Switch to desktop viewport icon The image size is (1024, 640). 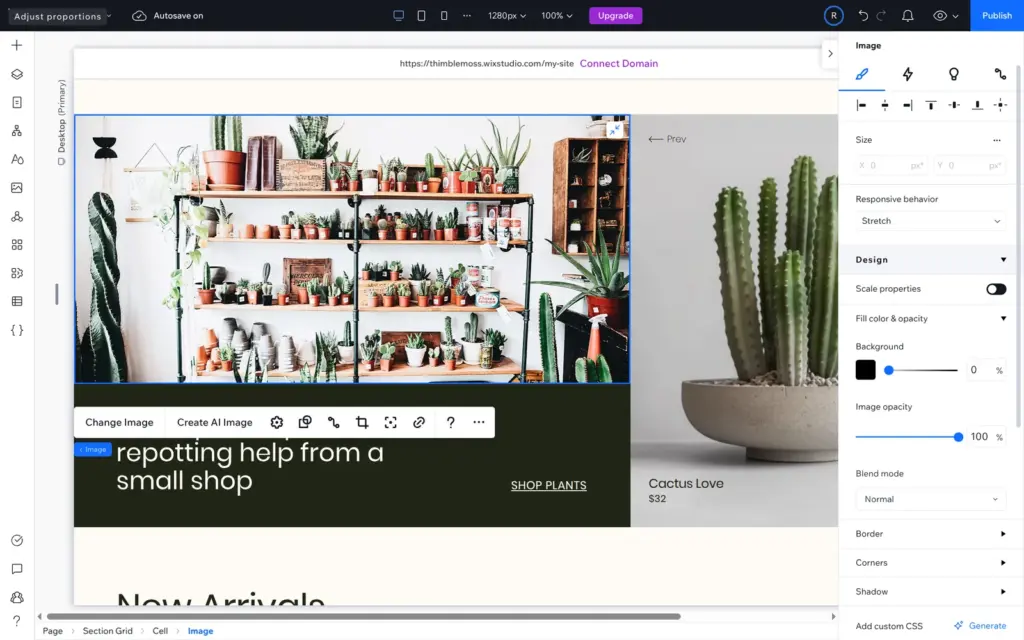click(x=398, y=16)
